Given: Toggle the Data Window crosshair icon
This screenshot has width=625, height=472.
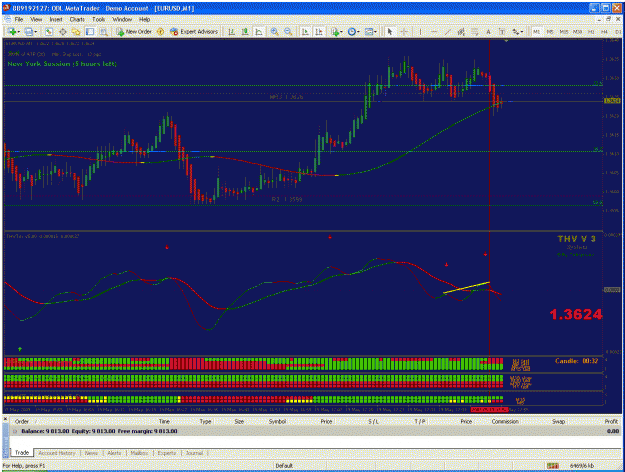Looking at the screenshot, I should point(63,31).
